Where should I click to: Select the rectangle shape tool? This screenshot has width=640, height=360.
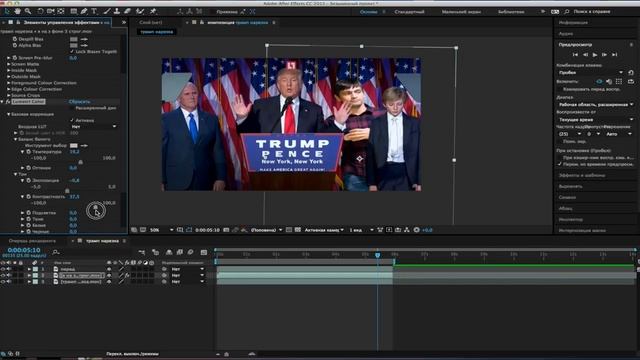pyautogui.click(x=73, y=11)
